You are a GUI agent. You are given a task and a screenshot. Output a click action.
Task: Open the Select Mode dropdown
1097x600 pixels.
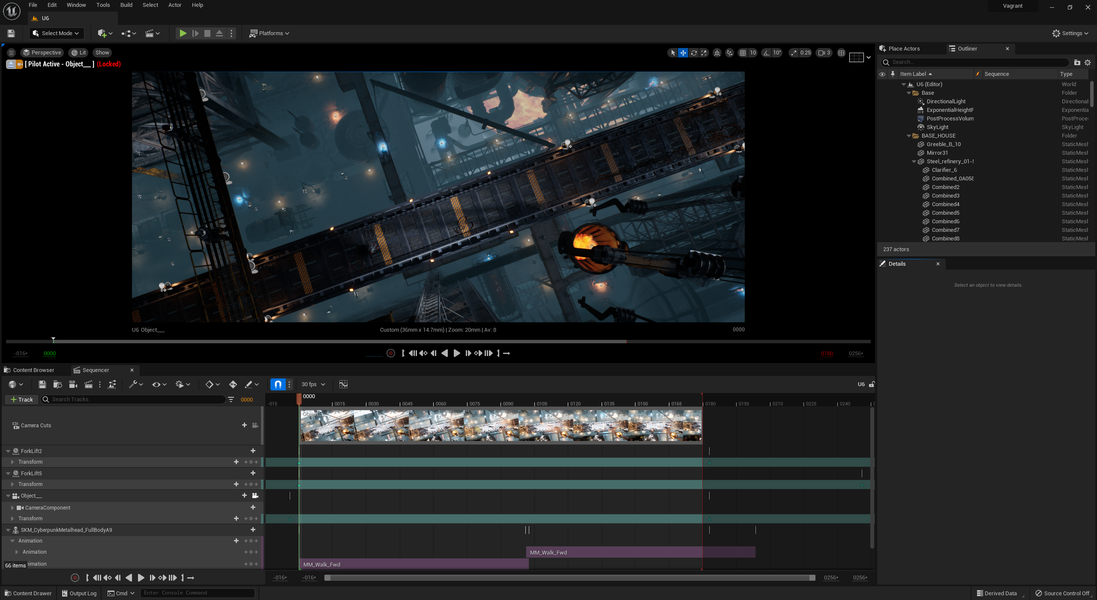pyautogui.click(x=57, y=33)
